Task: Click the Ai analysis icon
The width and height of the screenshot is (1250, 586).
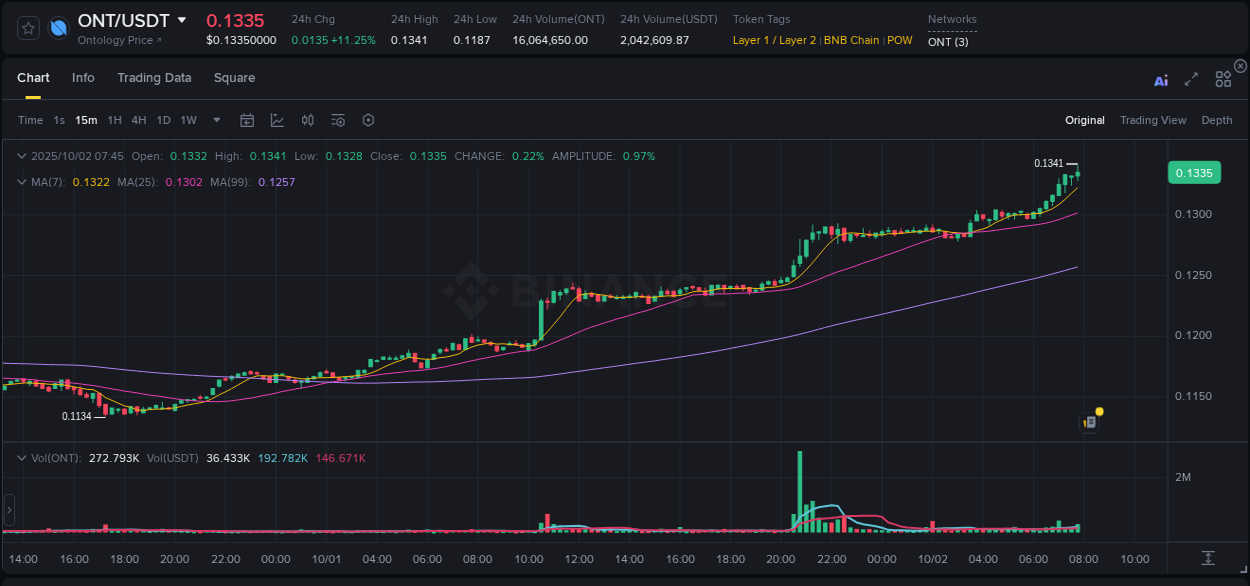Action: pos(1161,80)
